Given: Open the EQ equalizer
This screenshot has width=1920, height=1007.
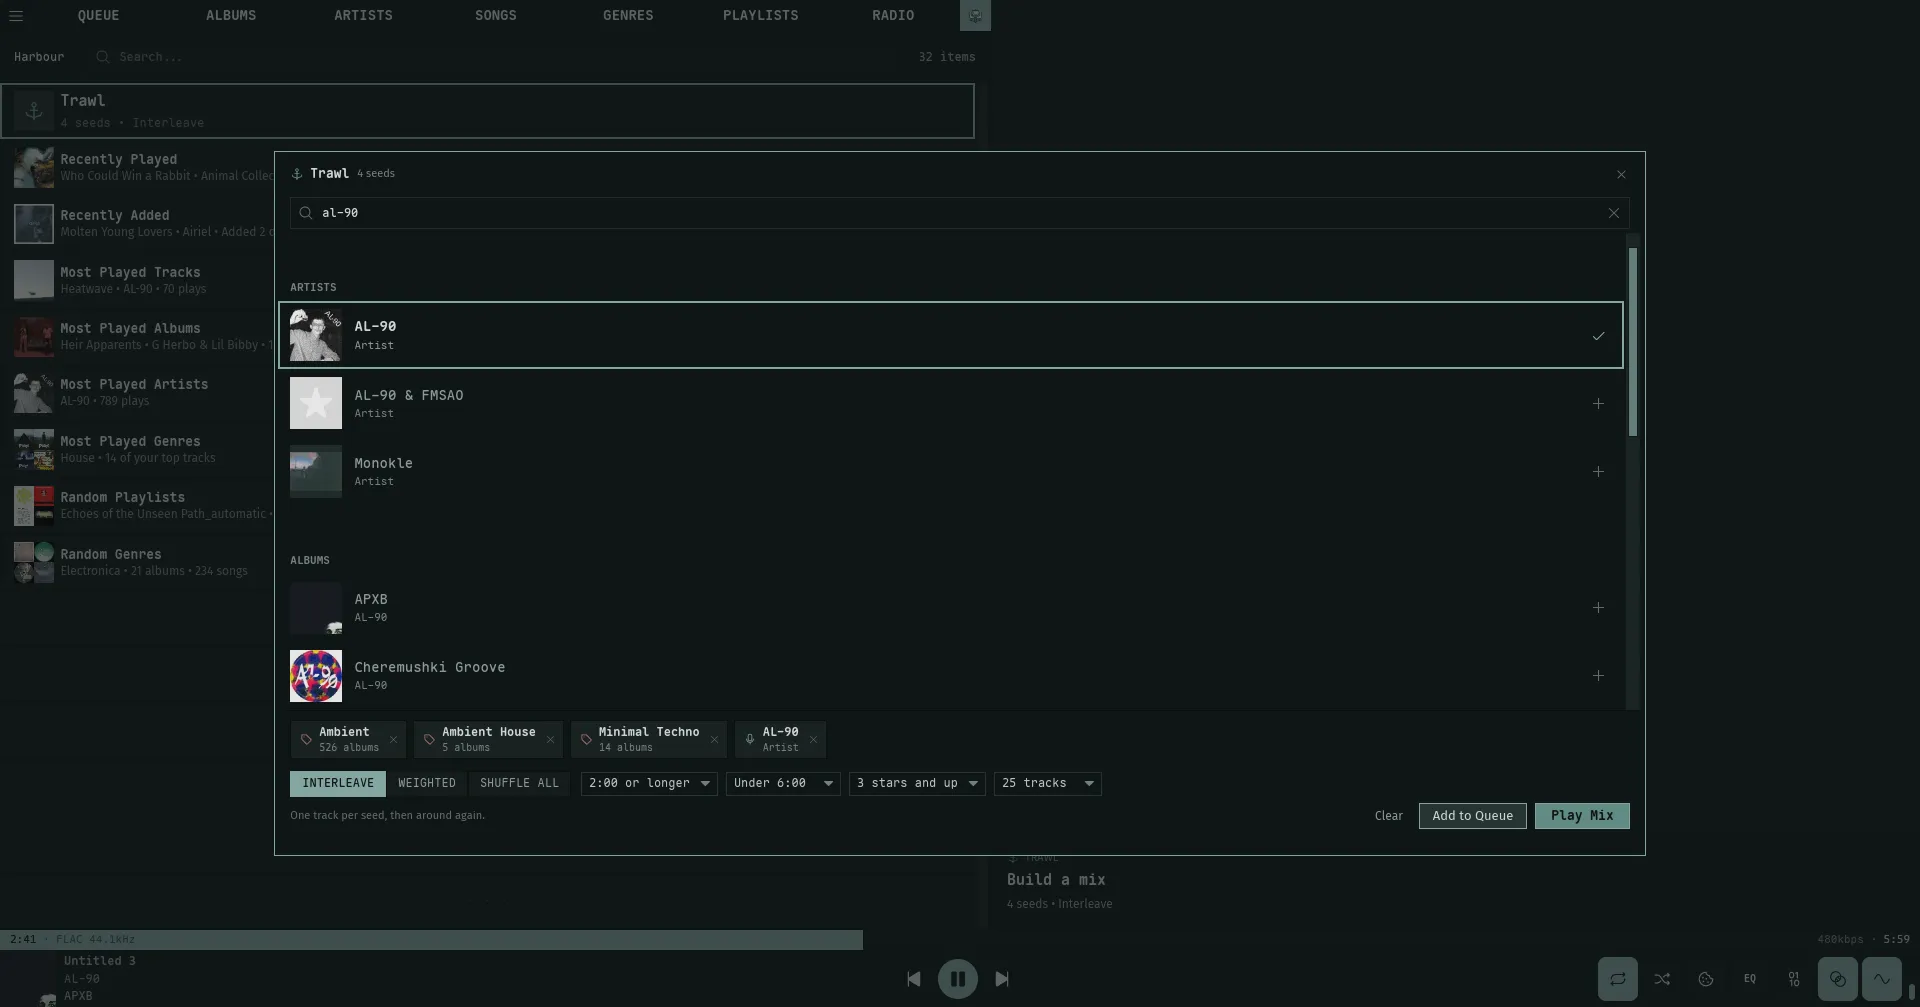Looking at the screenshot, I should click(x=1750, y=979).
